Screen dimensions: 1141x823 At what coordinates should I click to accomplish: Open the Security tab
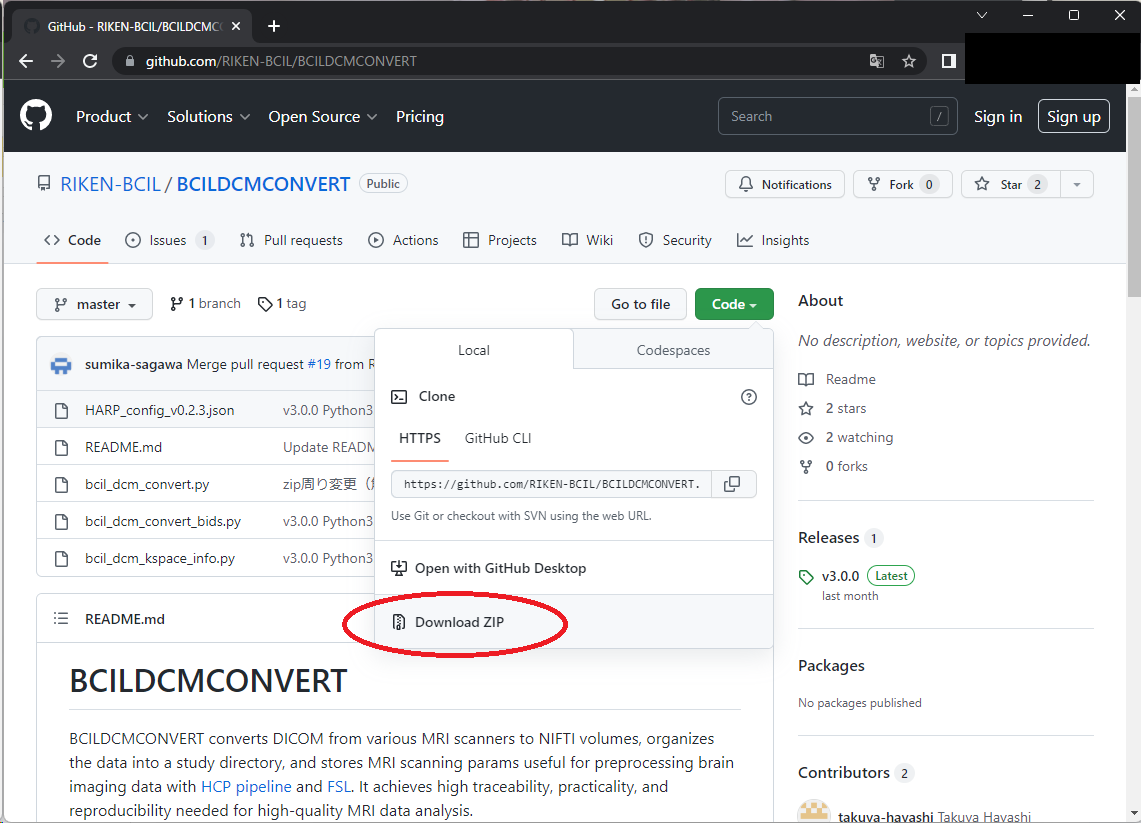675,240
